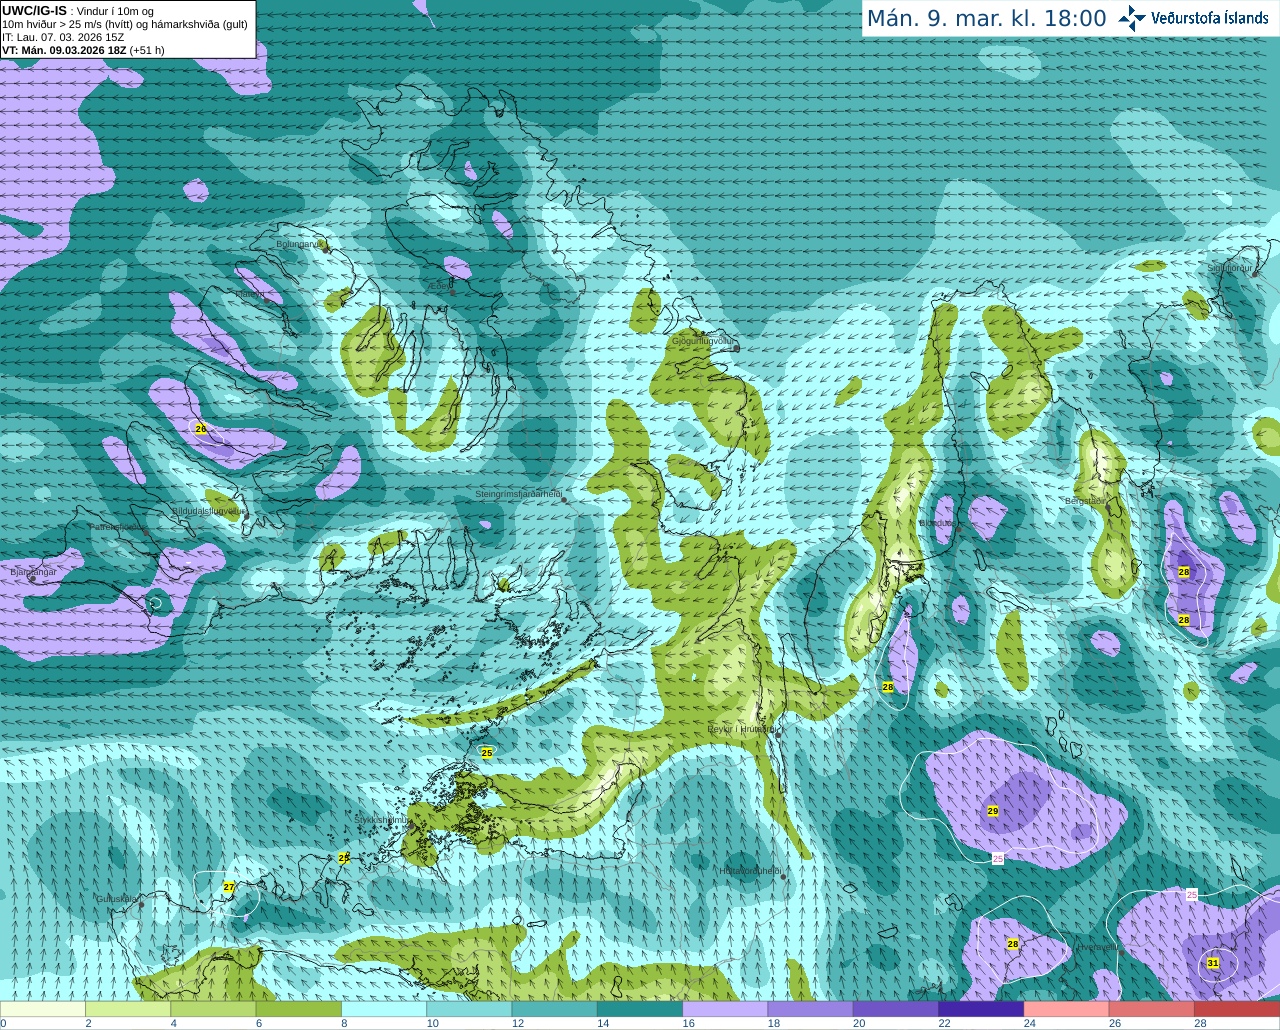Click the Bolungarvík station label
Image resolution: width=1280 pixels, height=1030 pixels.
pyautogui.click(x=298, y=243)
